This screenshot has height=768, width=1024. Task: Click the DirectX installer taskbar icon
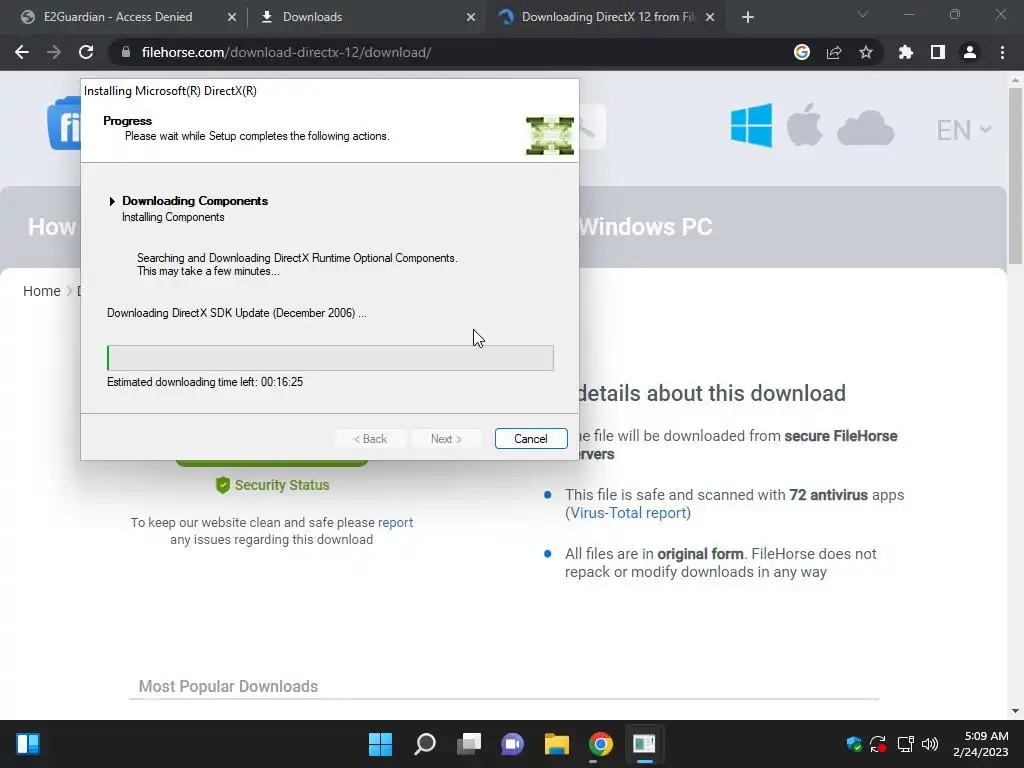(645, 744)
